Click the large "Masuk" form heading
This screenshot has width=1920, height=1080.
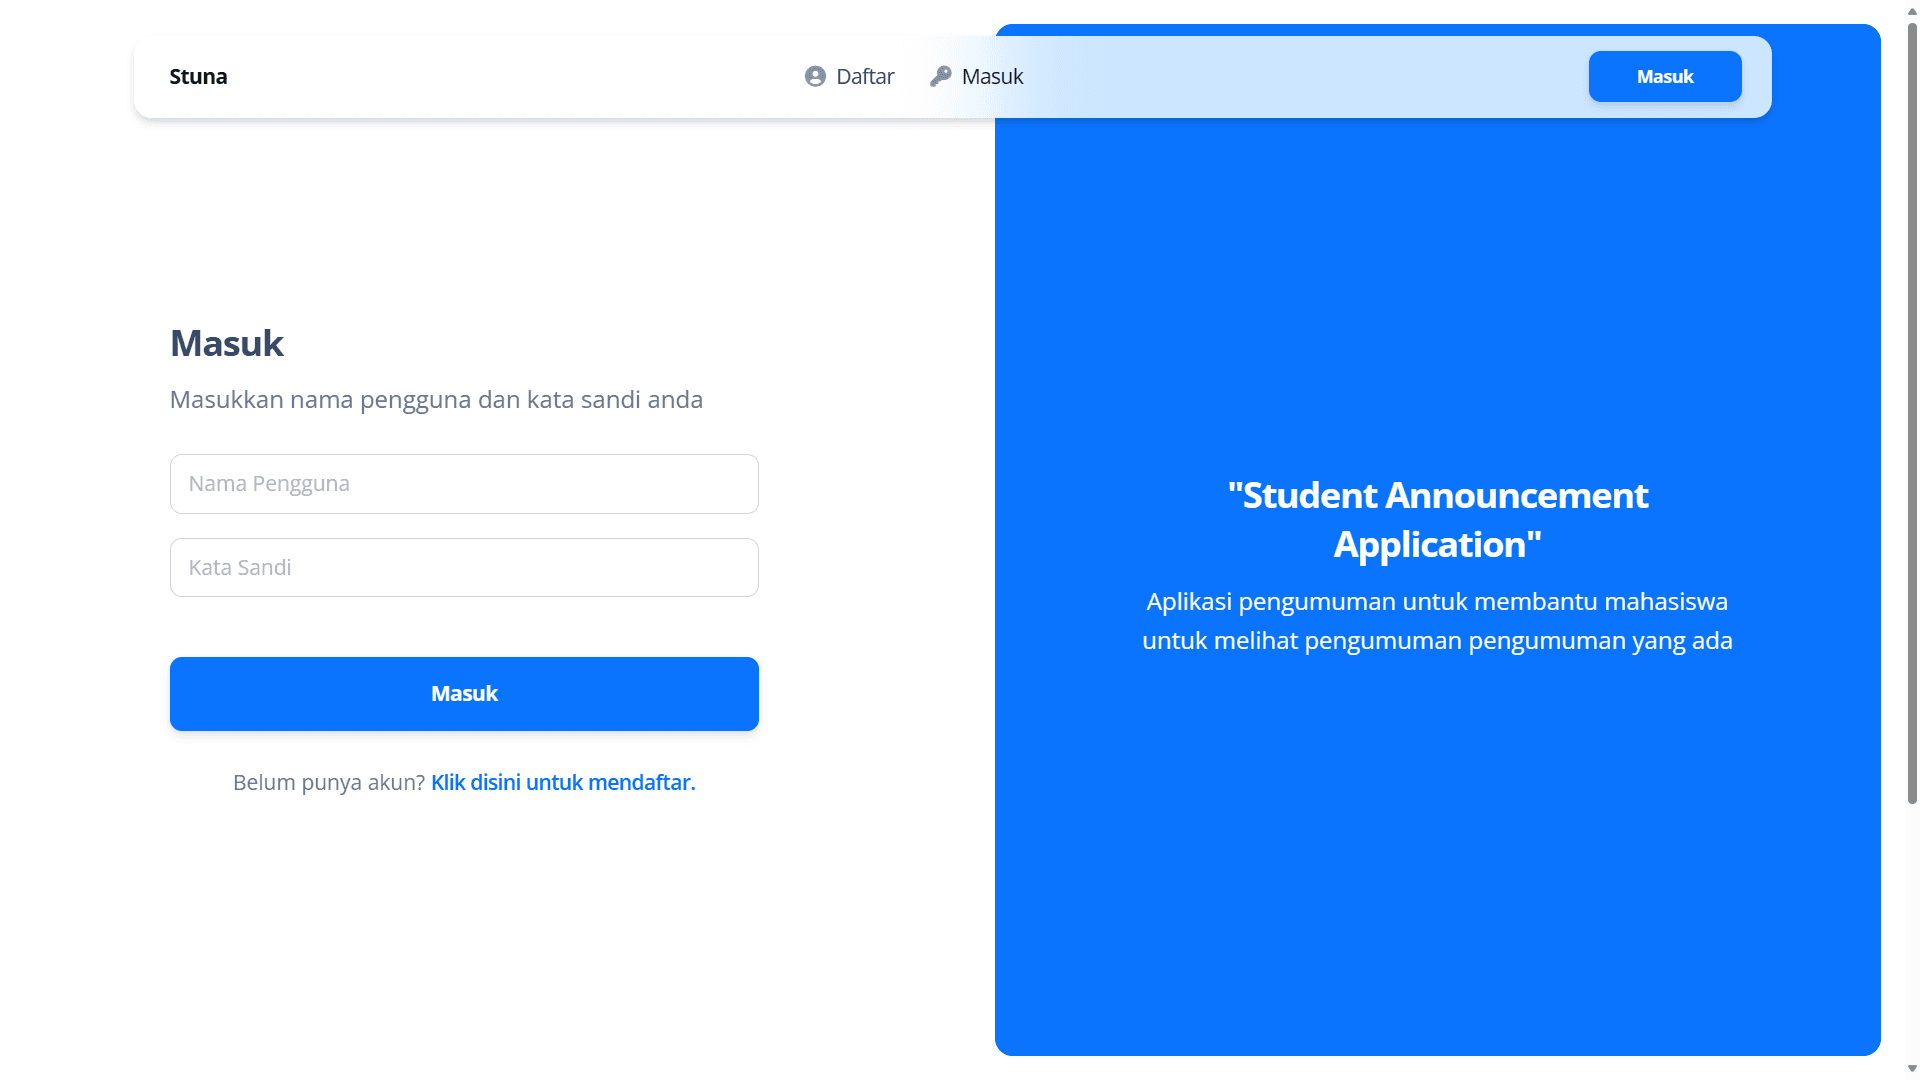click(227, 344)
